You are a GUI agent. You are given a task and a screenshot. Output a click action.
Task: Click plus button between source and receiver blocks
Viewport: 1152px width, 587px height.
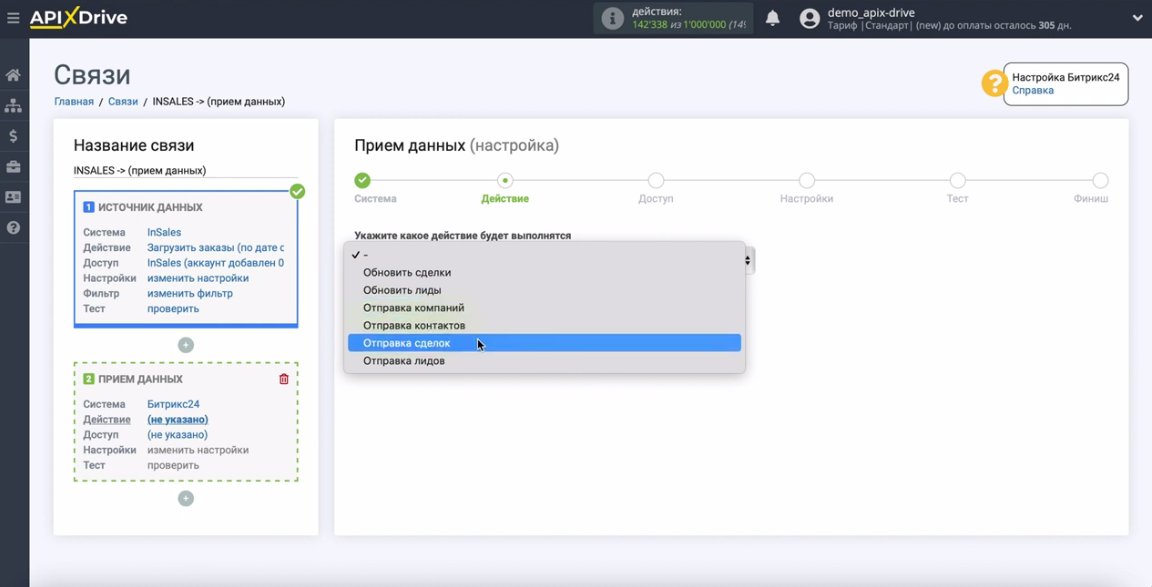[186, 345]
